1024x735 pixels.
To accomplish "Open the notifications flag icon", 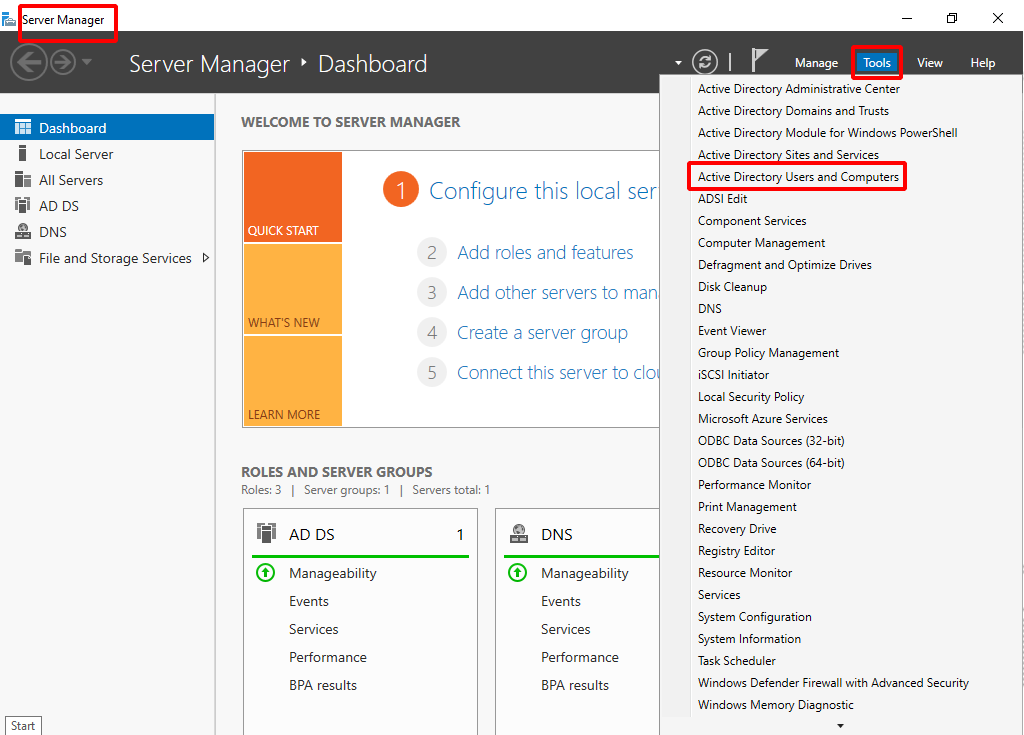I will [760, 61].
